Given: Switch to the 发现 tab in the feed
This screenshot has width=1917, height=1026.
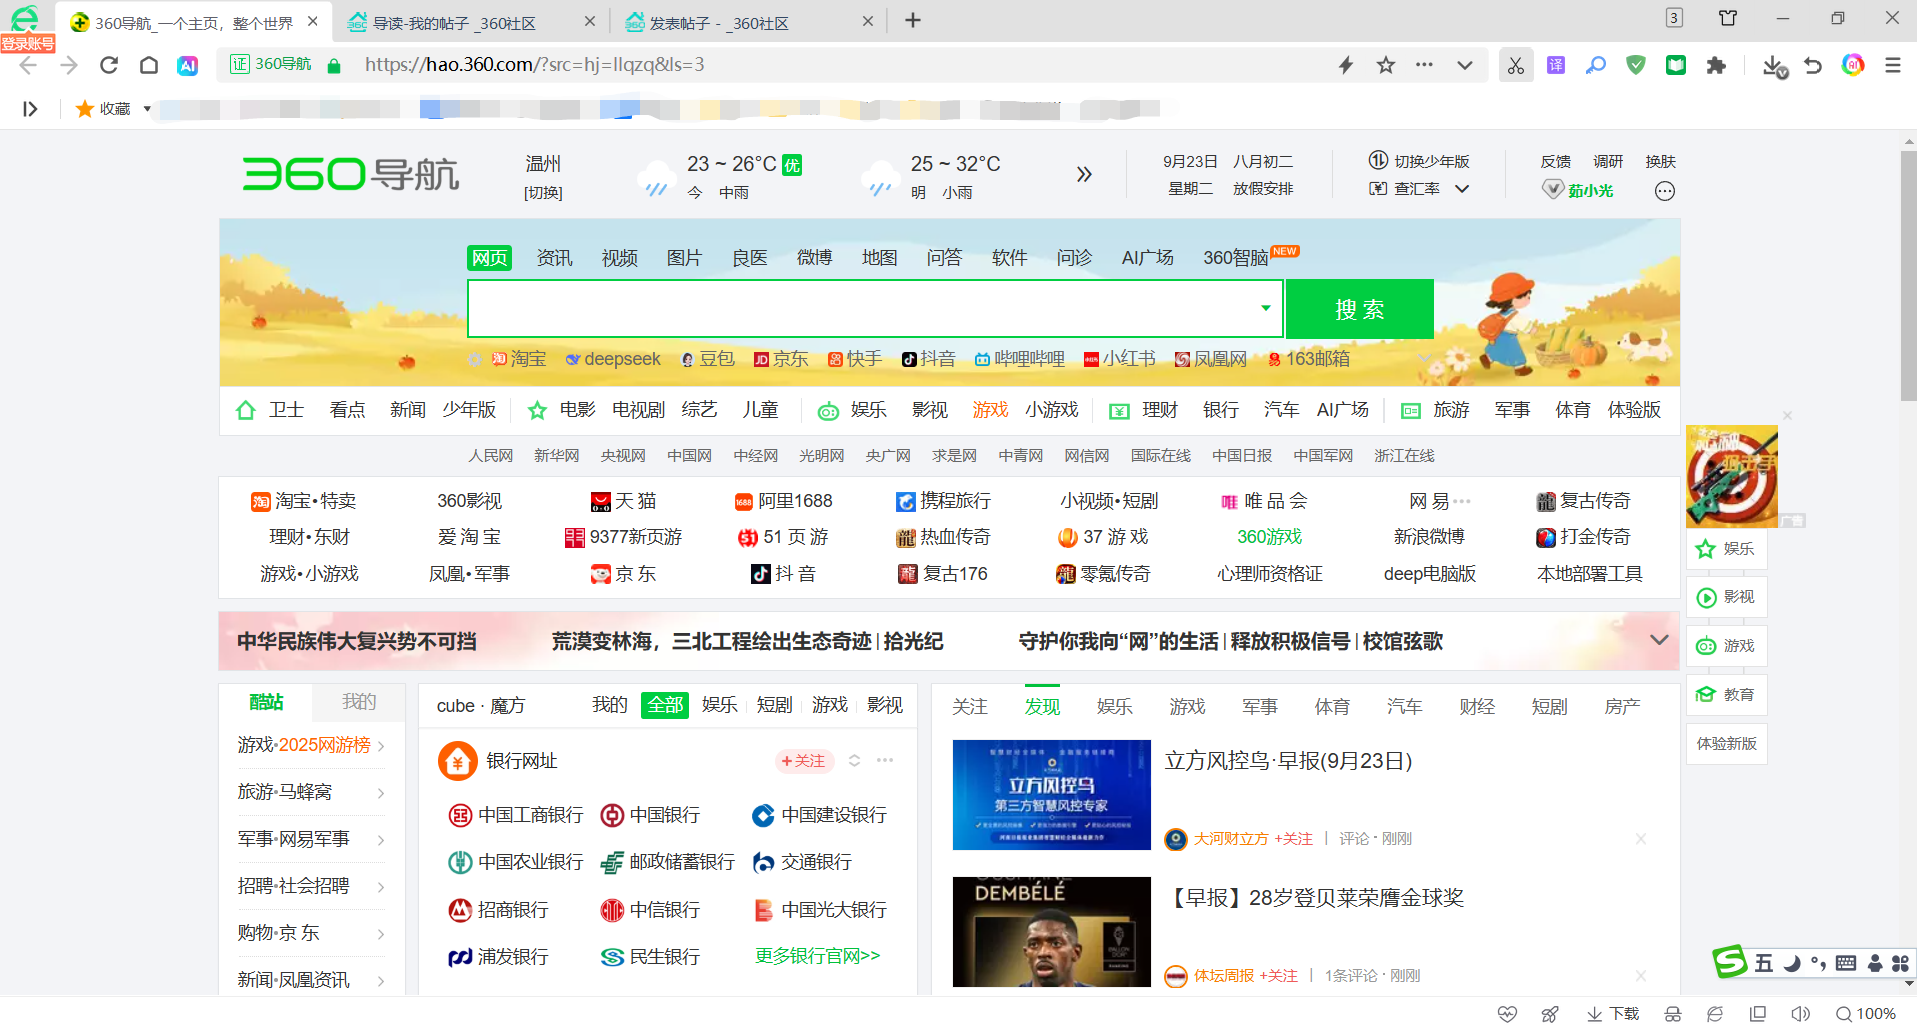Looking at the screenshot, I should coord(1042,705).
